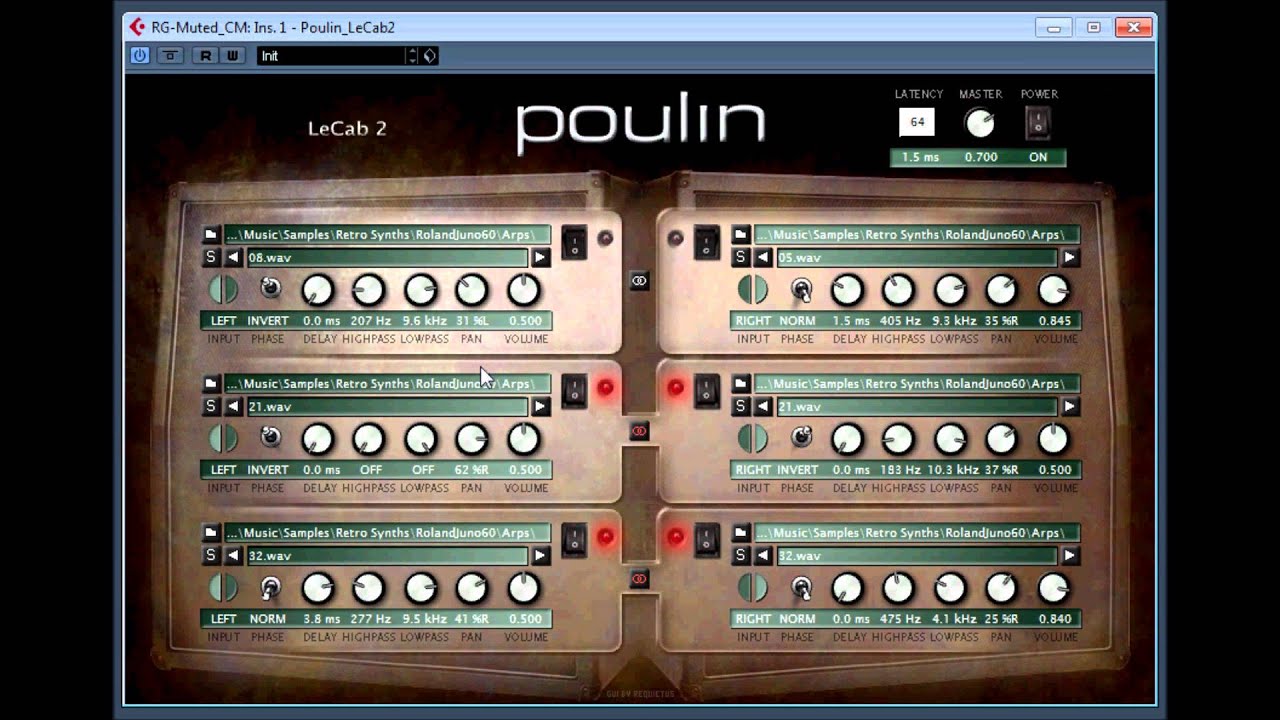Enable Write automation with W button
The height and width of the screenshot is (720, 1280).
coord(232,56)
